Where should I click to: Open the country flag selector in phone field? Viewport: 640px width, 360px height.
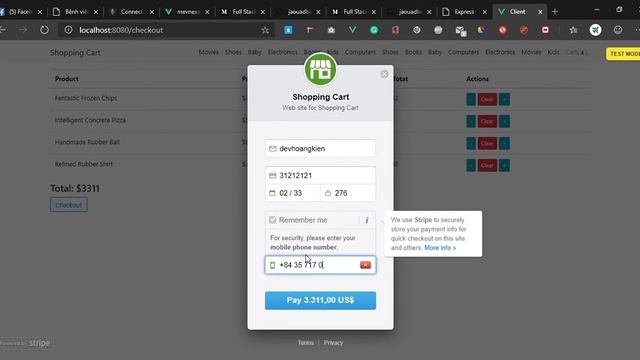pyautogui.click(x=365, y=265)
